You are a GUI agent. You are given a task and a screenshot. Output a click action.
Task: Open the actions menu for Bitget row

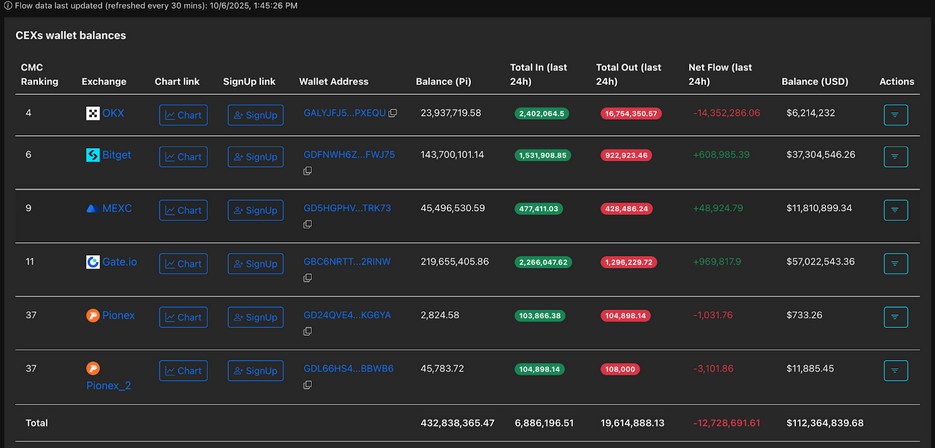(895, 157)
